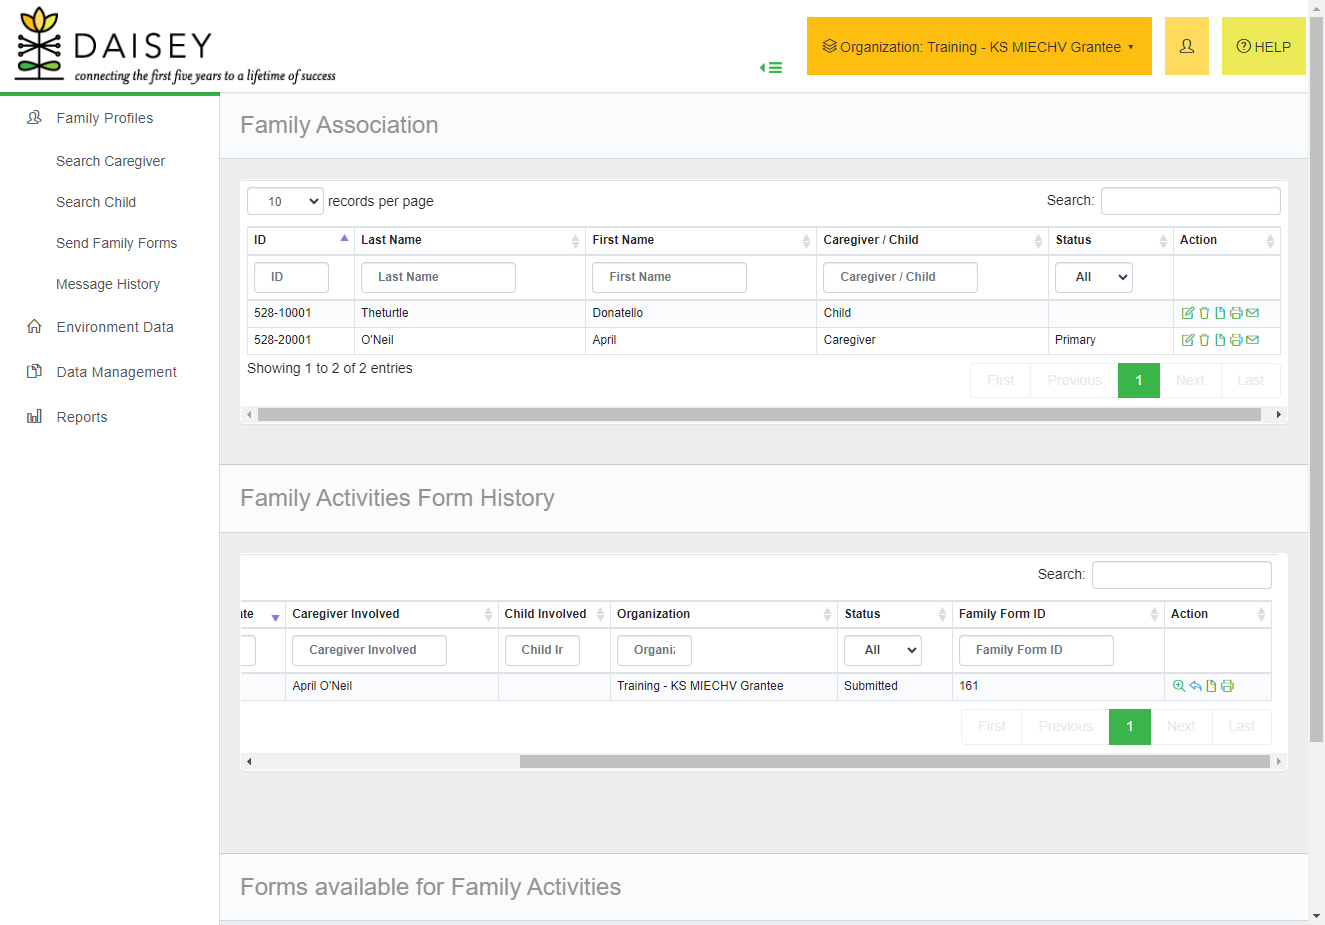The width and height of the screenshot is (1325, 925).
Task: Sort by Caregiver / Child column
Action: click(x=933, y=240)
